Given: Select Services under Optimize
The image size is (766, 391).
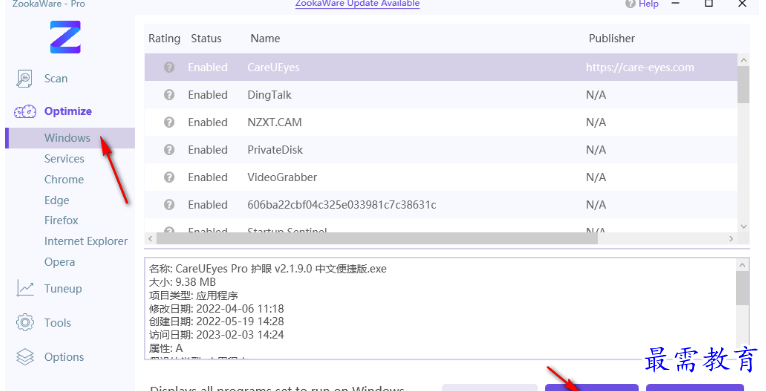Looking at the screenshot, I should [x=64, y=159].
